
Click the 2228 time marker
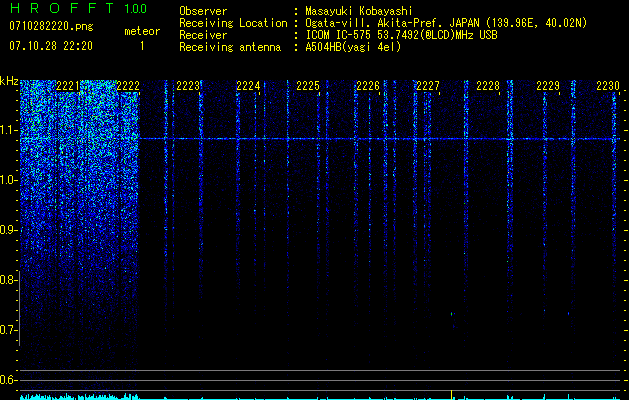point(488,86)
